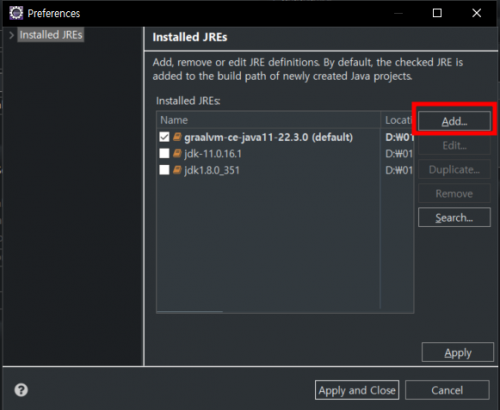Viewport: 500px width, 410px height.
Task: Click the graalvm-ce-java11 JRE library icon
Action: (177, 137)
